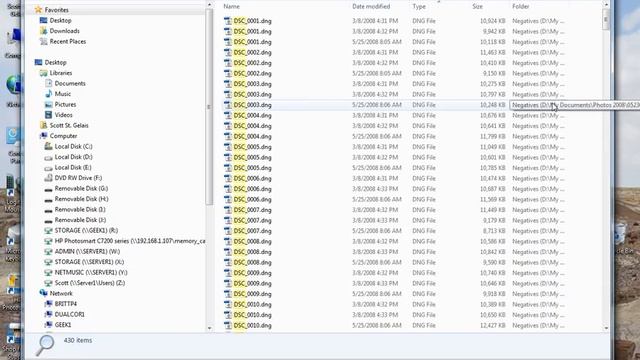Click the Desktop icon under Favorites

pos(44,20)
